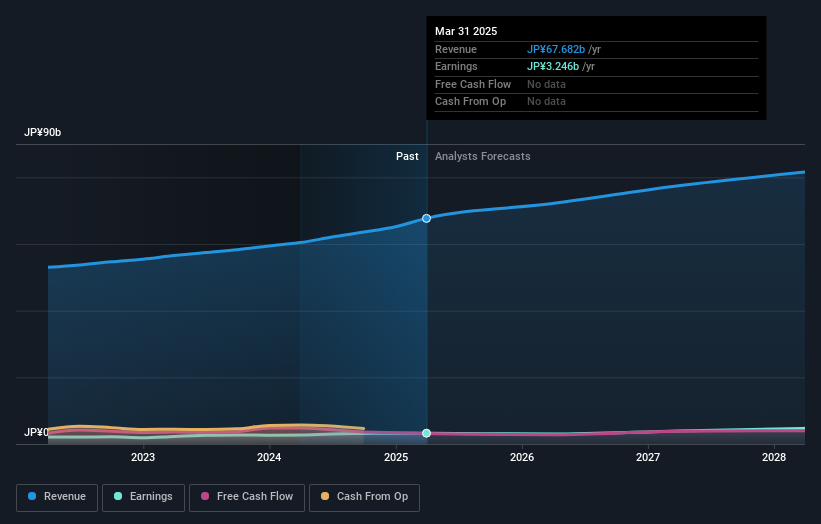Click the JP¥67.682b revenue value
Viewport: 821px width, 524px height.
pyautogui.click(x=556, y=49)
